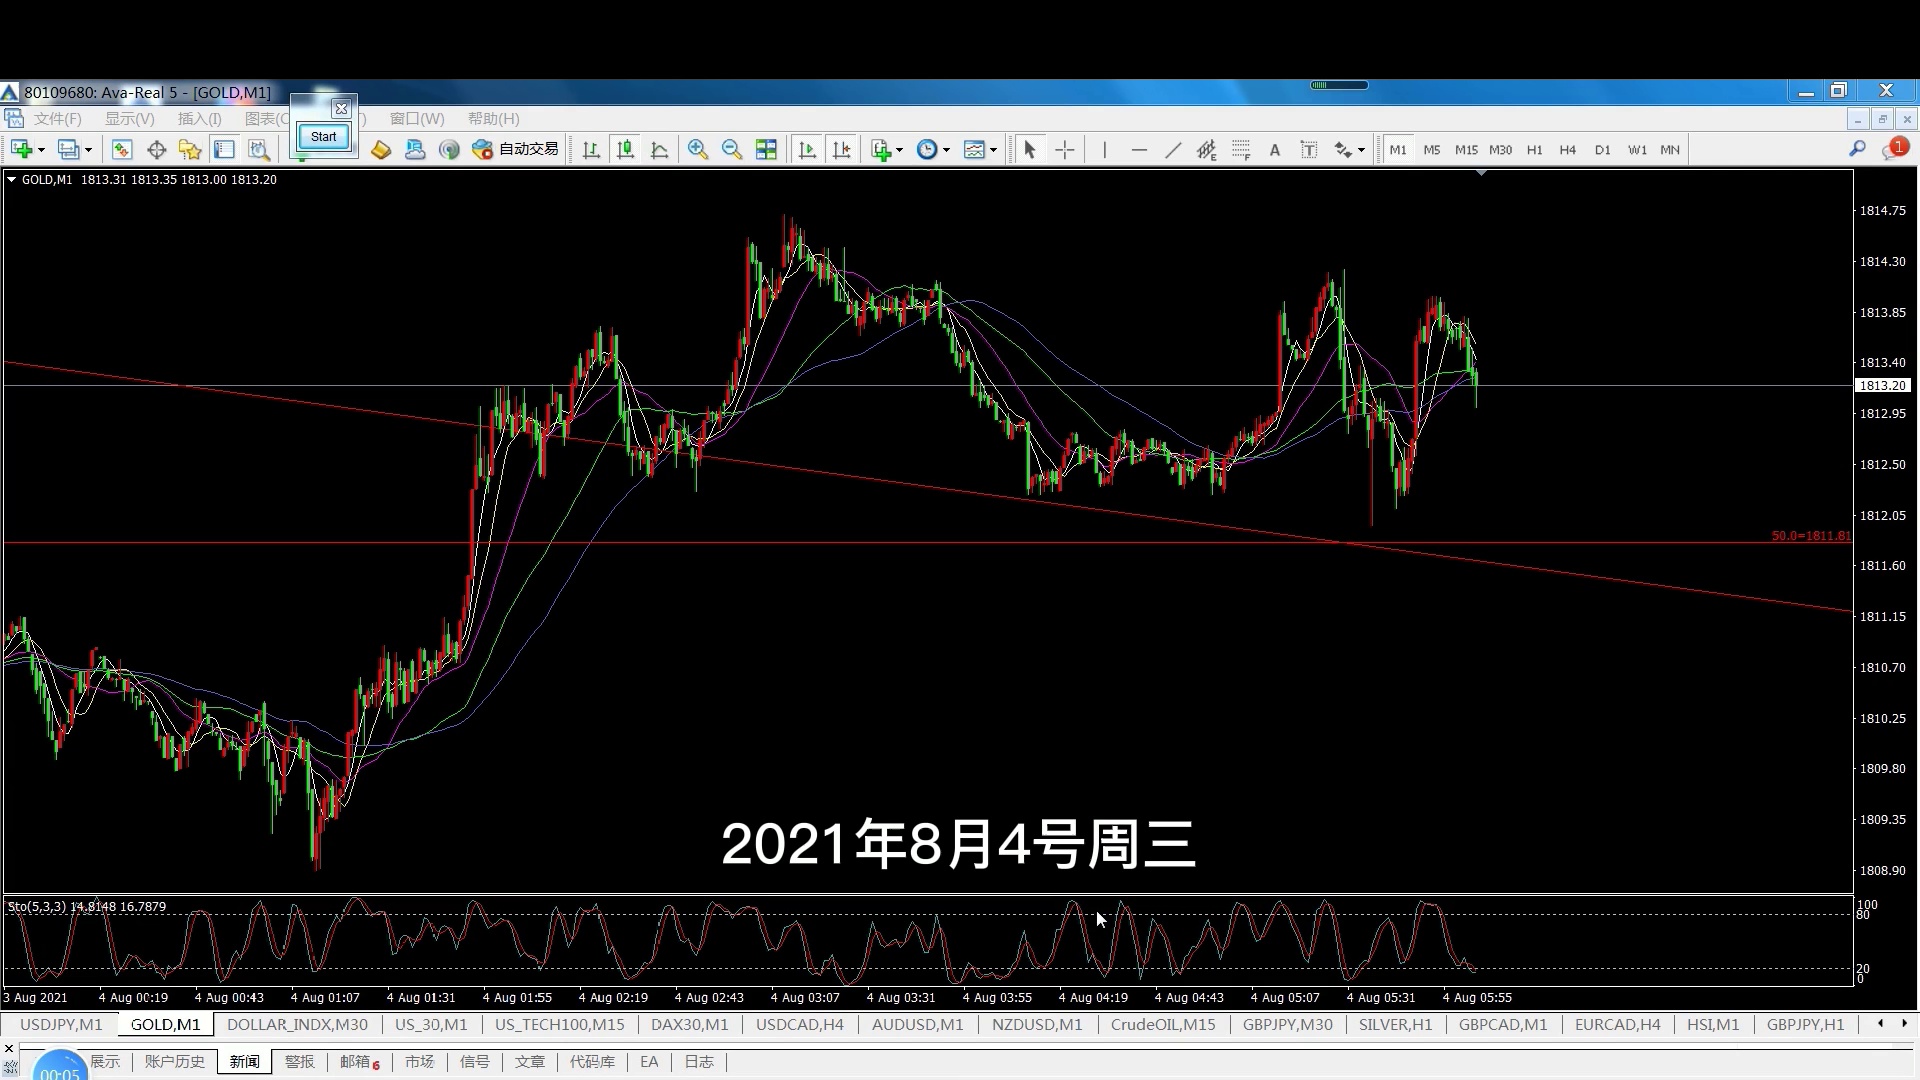Toggle the AutoTrading (自动交易) button
The width and height of the screenshot is (1920, 1080).
coord(516,150)
